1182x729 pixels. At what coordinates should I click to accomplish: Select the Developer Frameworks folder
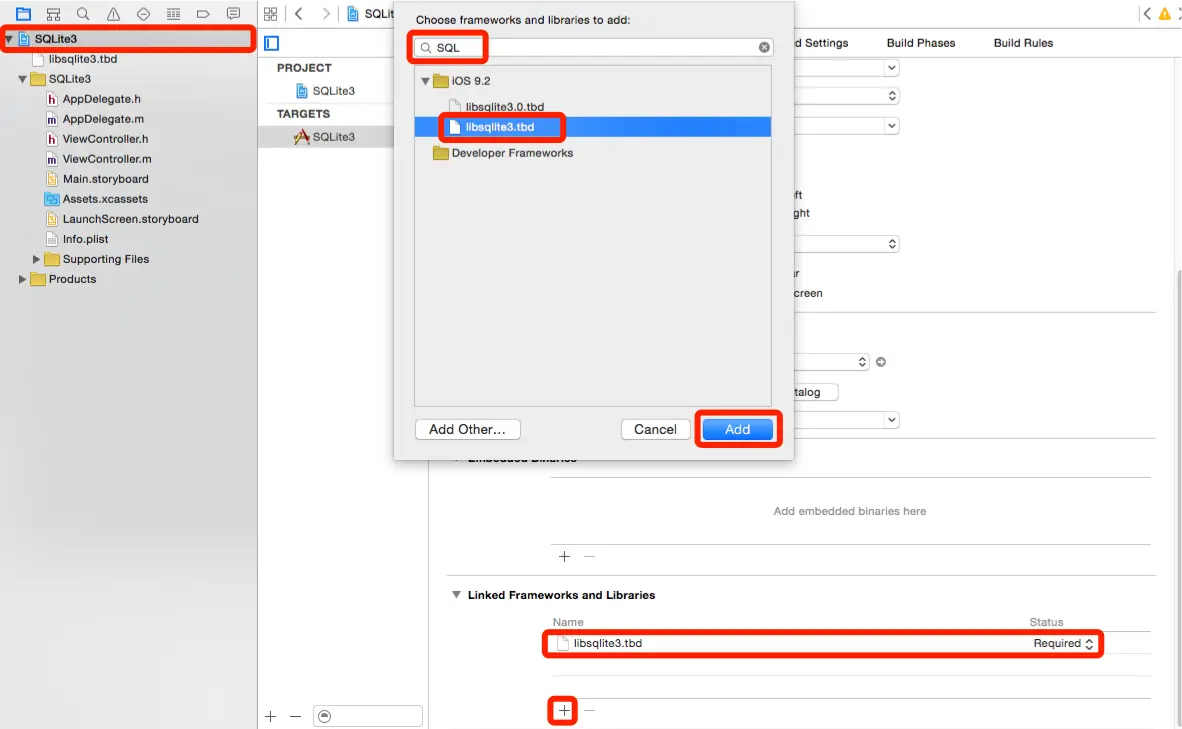tap(512, 153)
